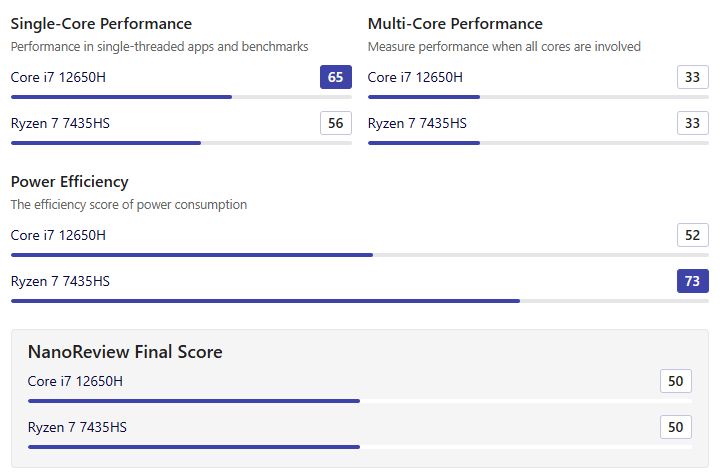Click Core i7 12650H power efficiency bar
721x475 pixels.
pyautogui.click(x=360, y=255)
